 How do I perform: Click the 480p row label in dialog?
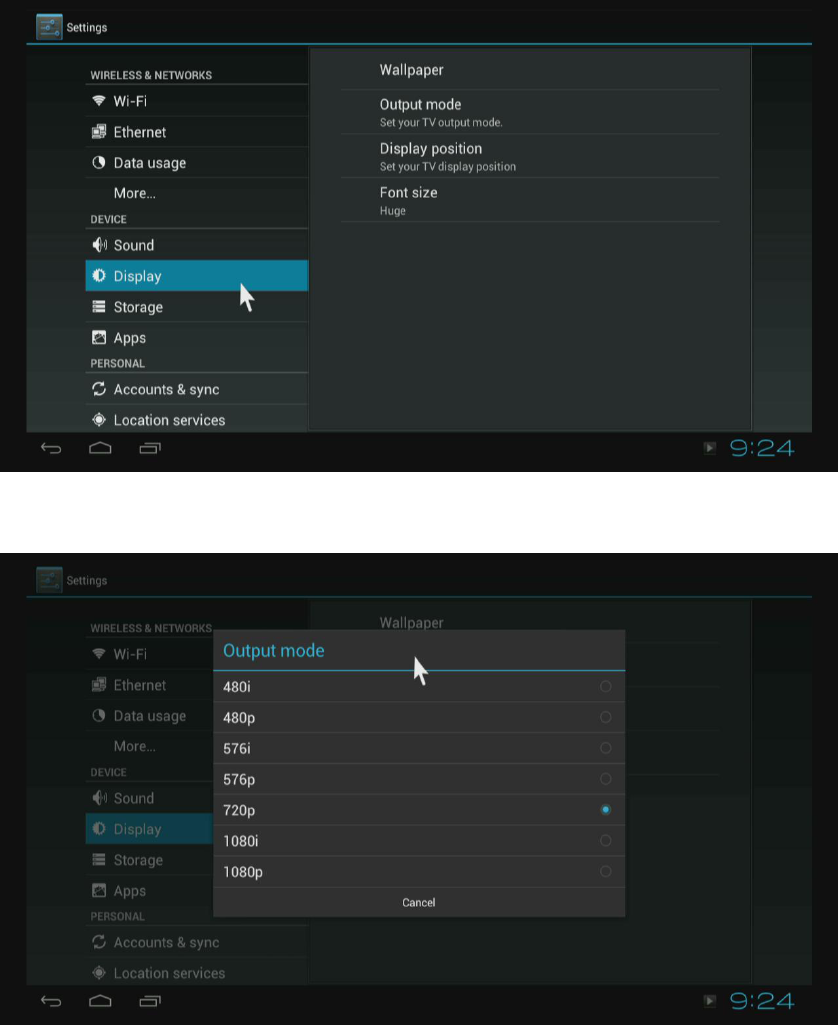(239, 718)
